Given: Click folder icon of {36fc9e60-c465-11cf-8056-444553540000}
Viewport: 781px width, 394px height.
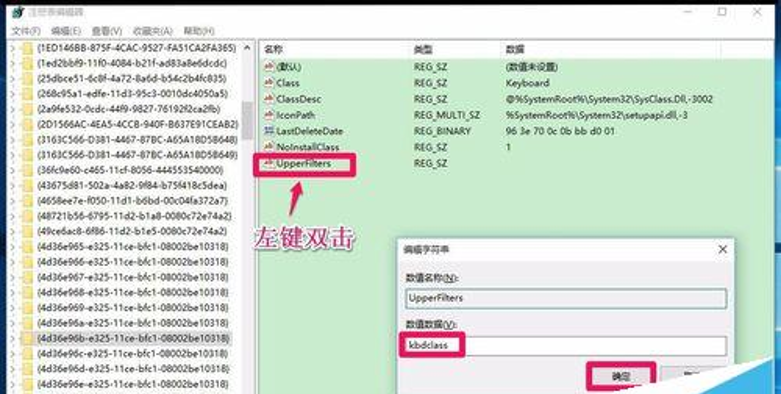Looking at the screenshot, I should point(27,170).
